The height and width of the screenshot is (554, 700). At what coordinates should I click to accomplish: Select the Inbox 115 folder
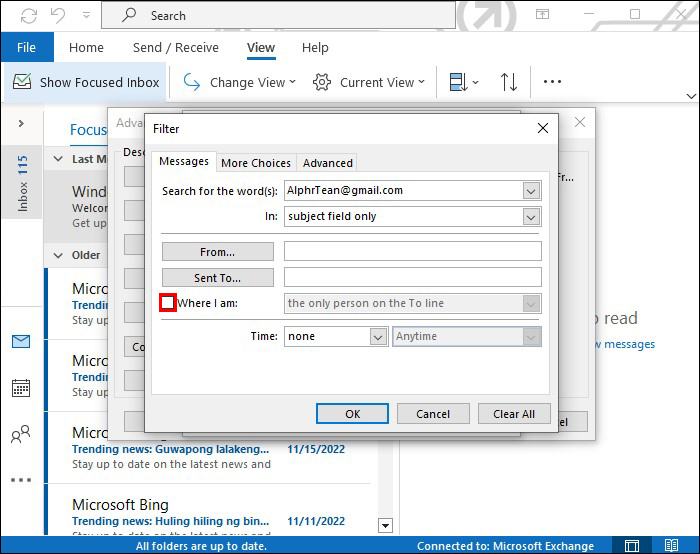(22, 183)
